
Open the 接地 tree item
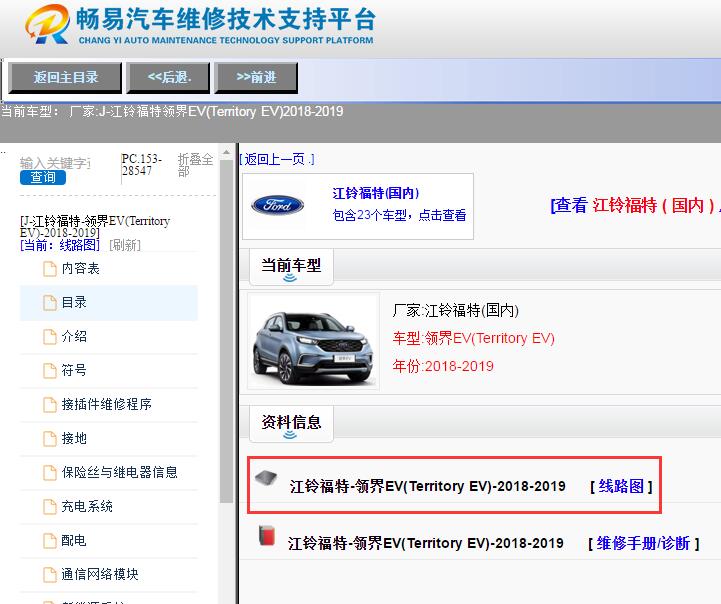point(74,438)
